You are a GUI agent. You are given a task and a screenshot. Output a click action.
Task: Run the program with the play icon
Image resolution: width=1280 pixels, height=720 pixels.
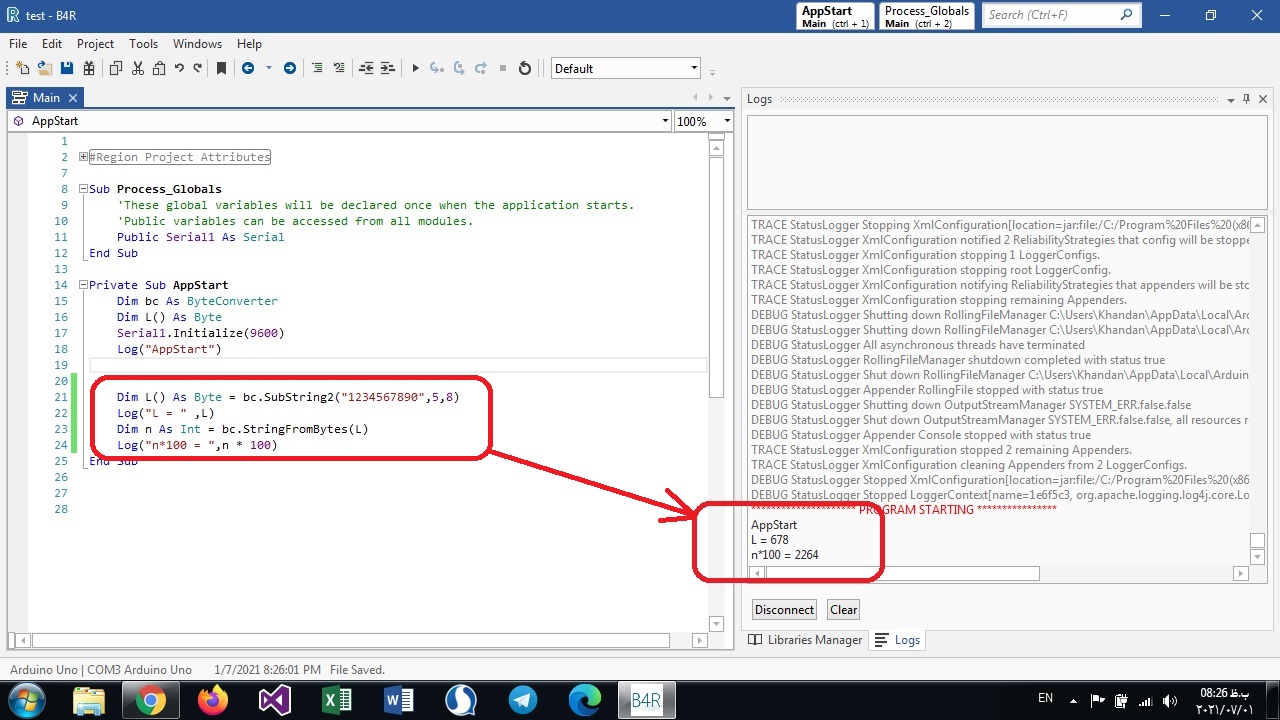pos(415,68)
